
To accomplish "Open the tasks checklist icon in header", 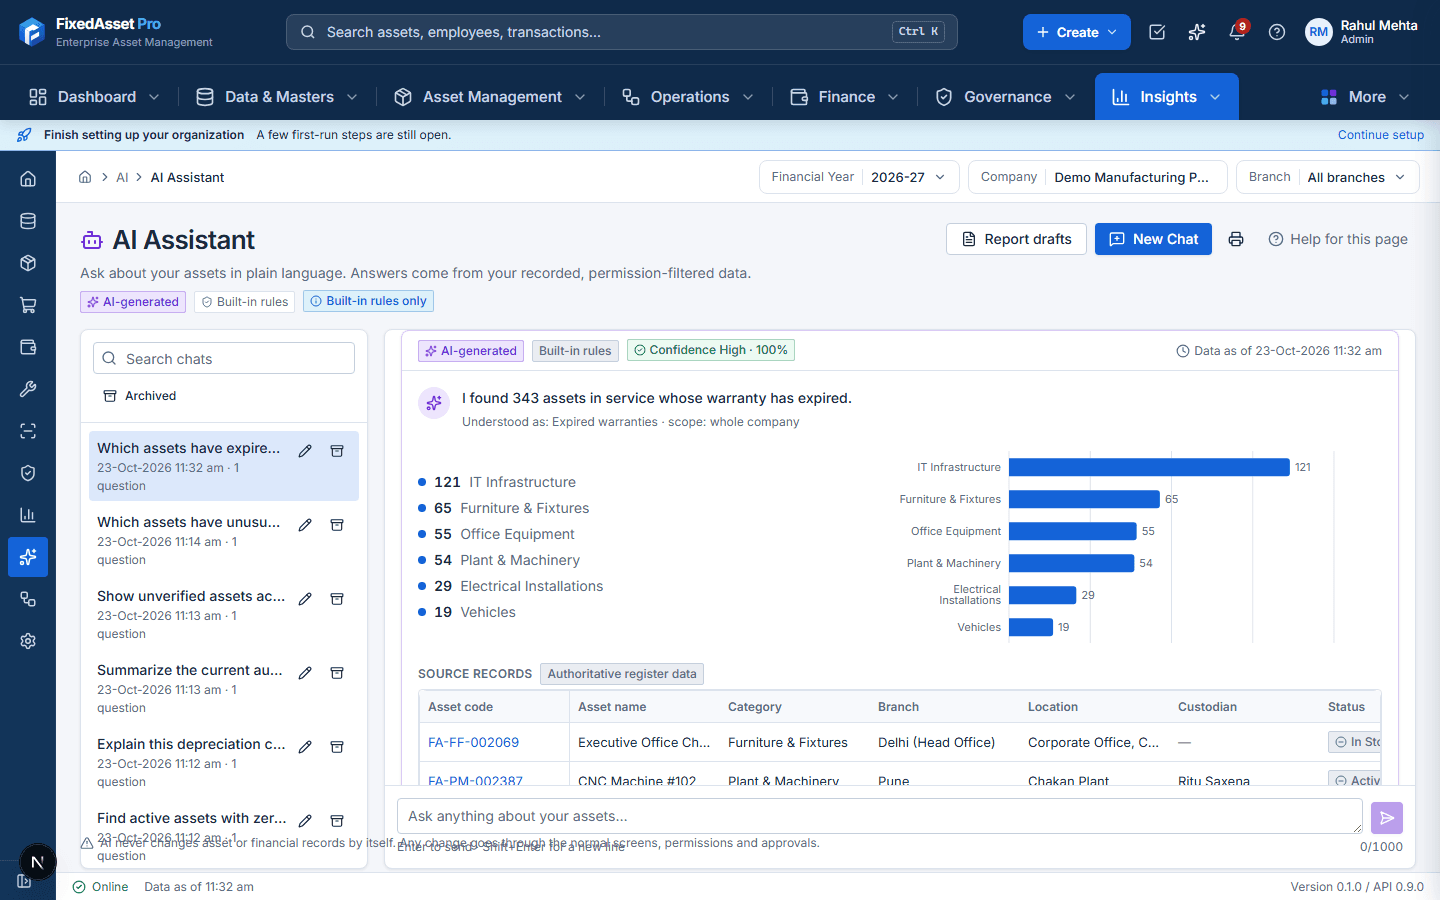I will 1157,32.
